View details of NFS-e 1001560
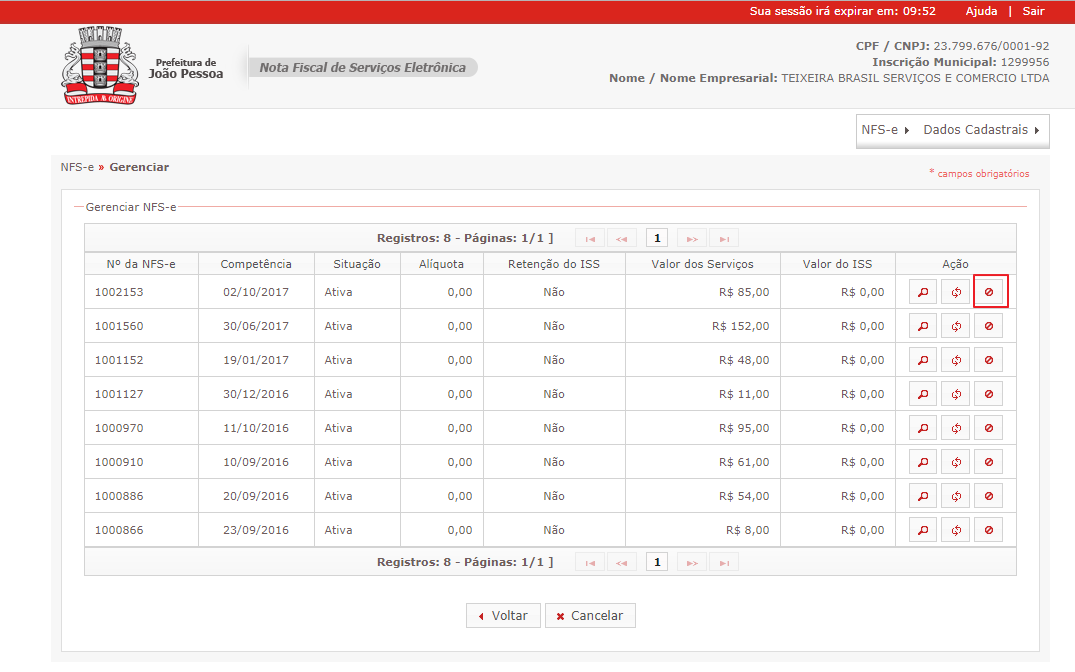Screen dimensions: 1075x672 923,326
